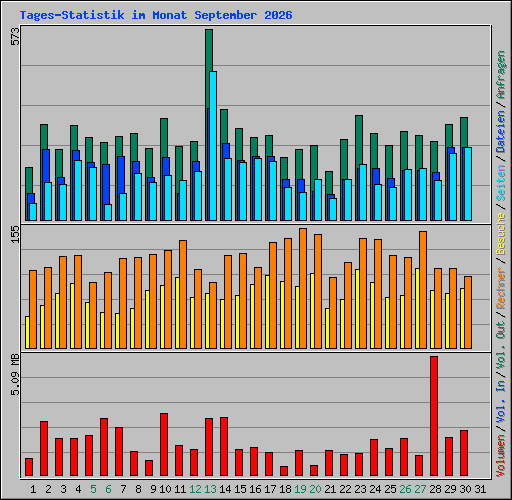Click the 'Volumen' legend label

click(501, 456)
